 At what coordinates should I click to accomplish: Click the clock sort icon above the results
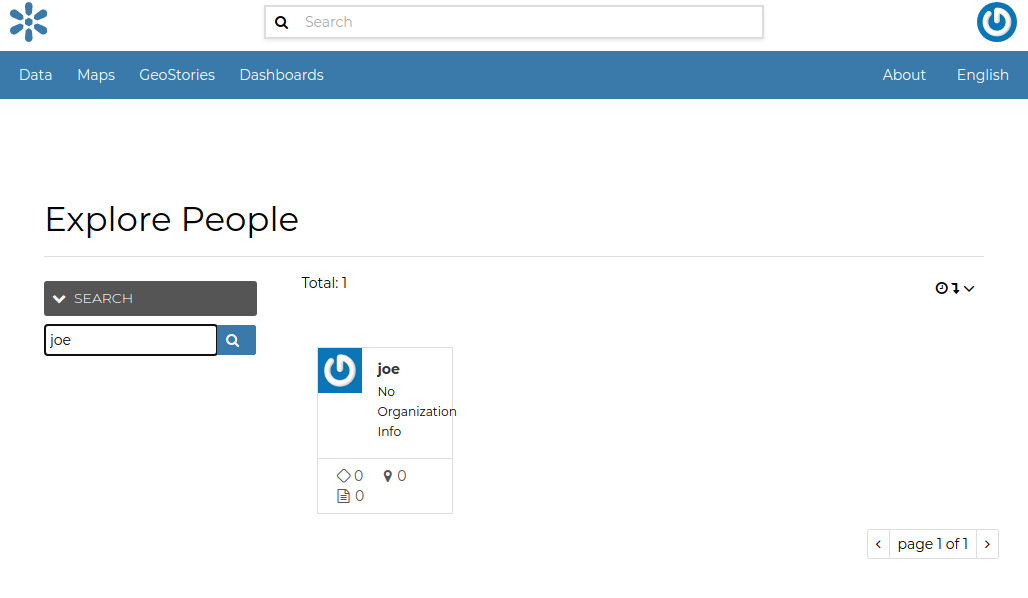tap(941, 288)
